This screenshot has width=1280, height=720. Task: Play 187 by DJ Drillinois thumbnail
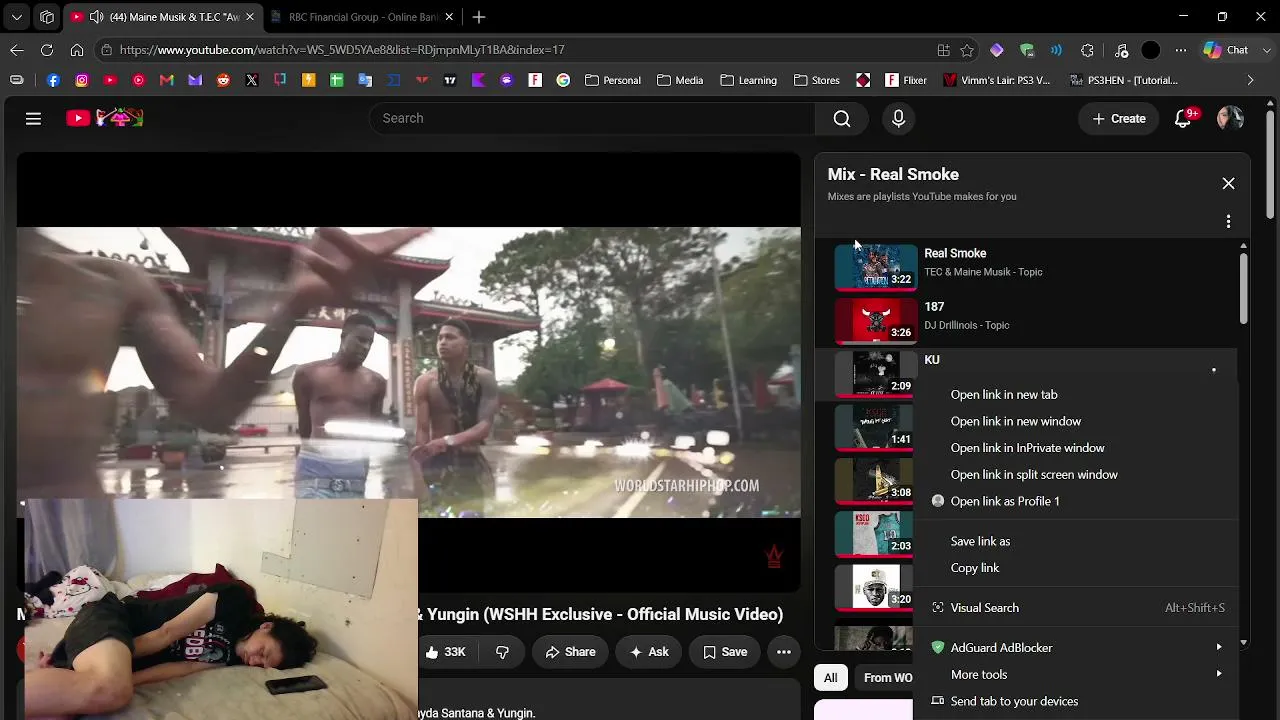click(876, 320)
